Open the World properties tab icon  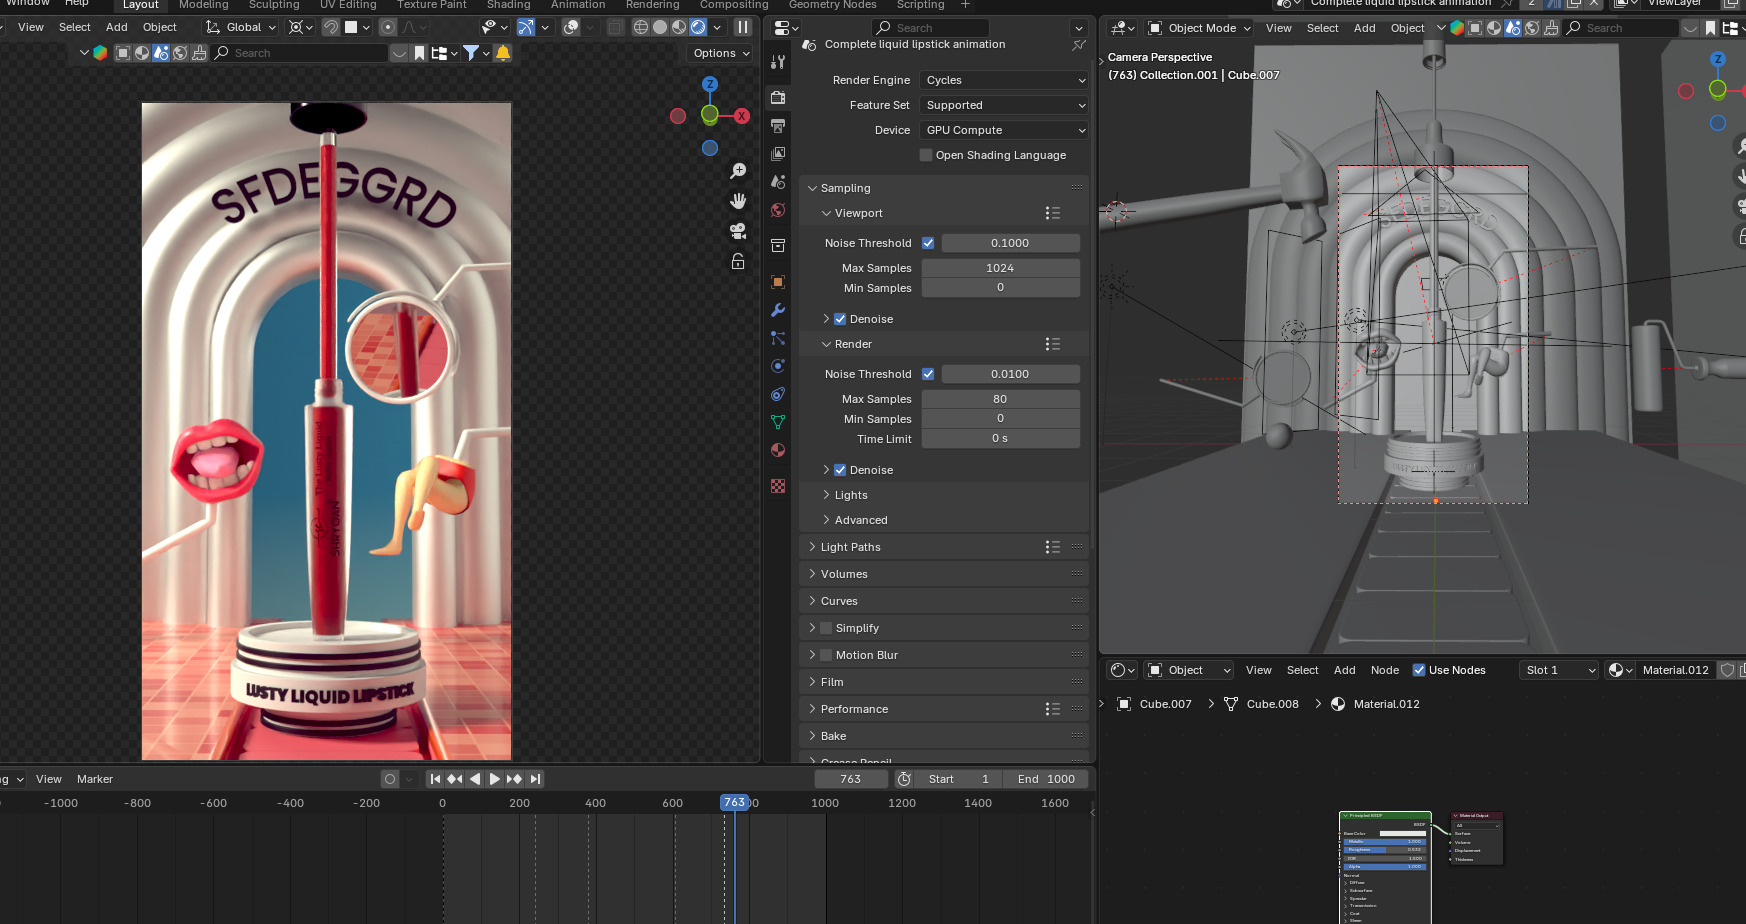778,210
